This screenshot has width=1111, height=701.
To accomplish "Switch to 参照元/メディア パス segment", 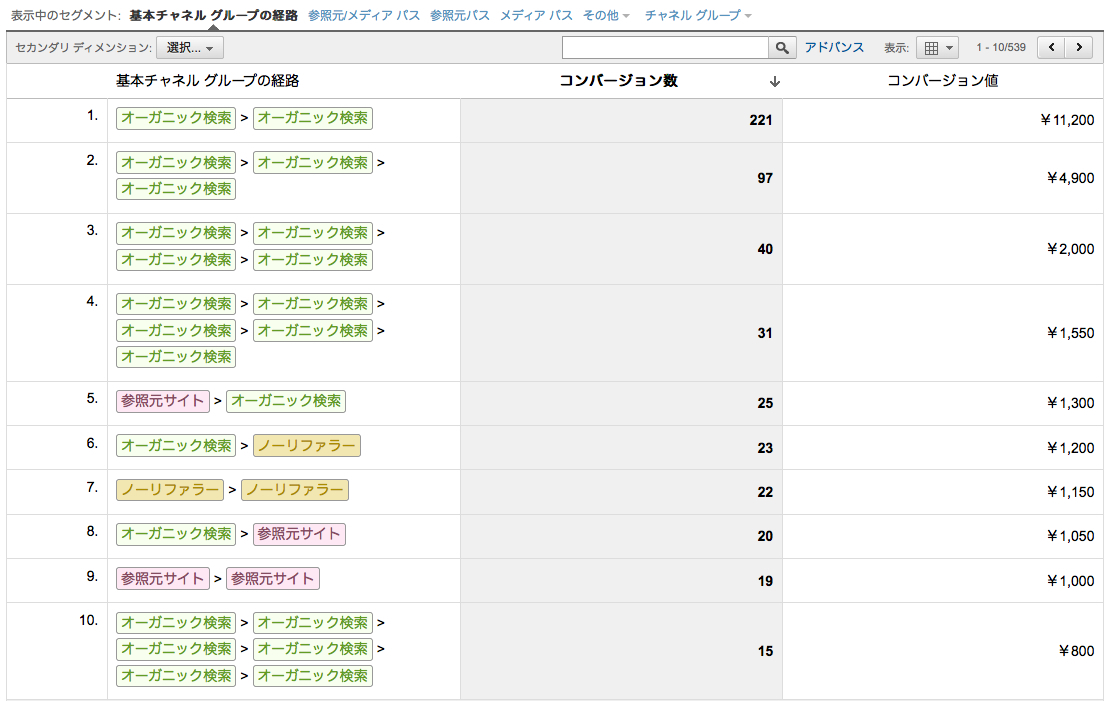I will (x=363, y=15).
